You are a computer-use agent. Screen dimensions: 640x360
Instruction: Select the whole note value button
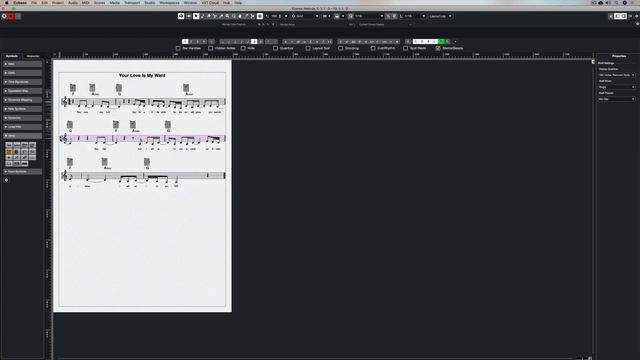pyautogui.click(x=223, y=42)
